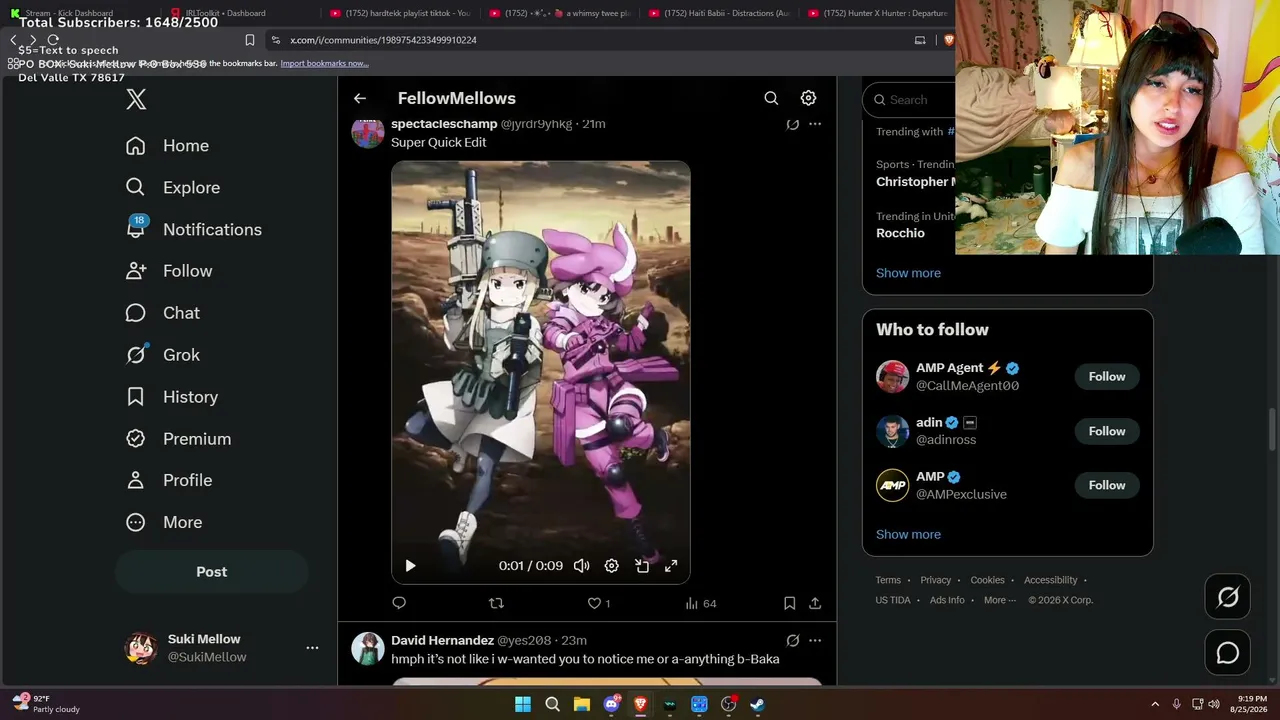Open the floating chat messages button

coord(1228,653)
